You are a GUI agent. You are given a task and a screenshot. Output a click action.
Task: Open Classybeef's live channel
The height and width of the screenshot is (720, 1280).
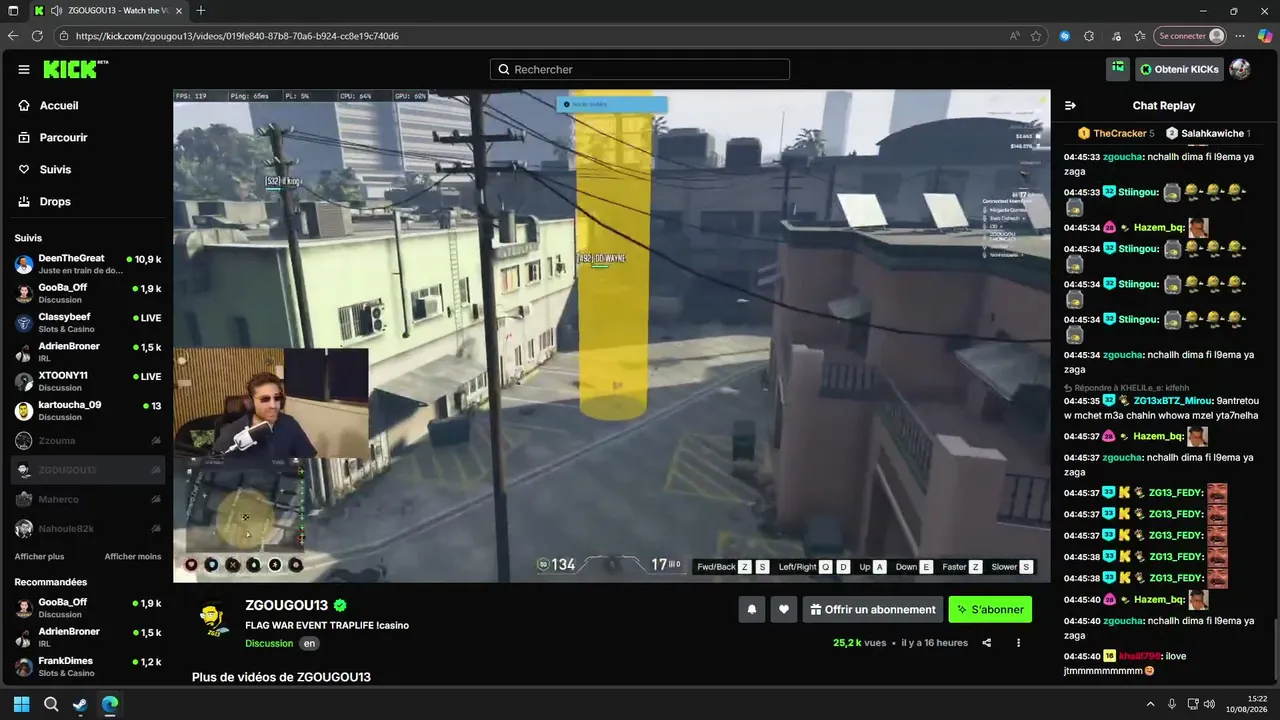88,323
